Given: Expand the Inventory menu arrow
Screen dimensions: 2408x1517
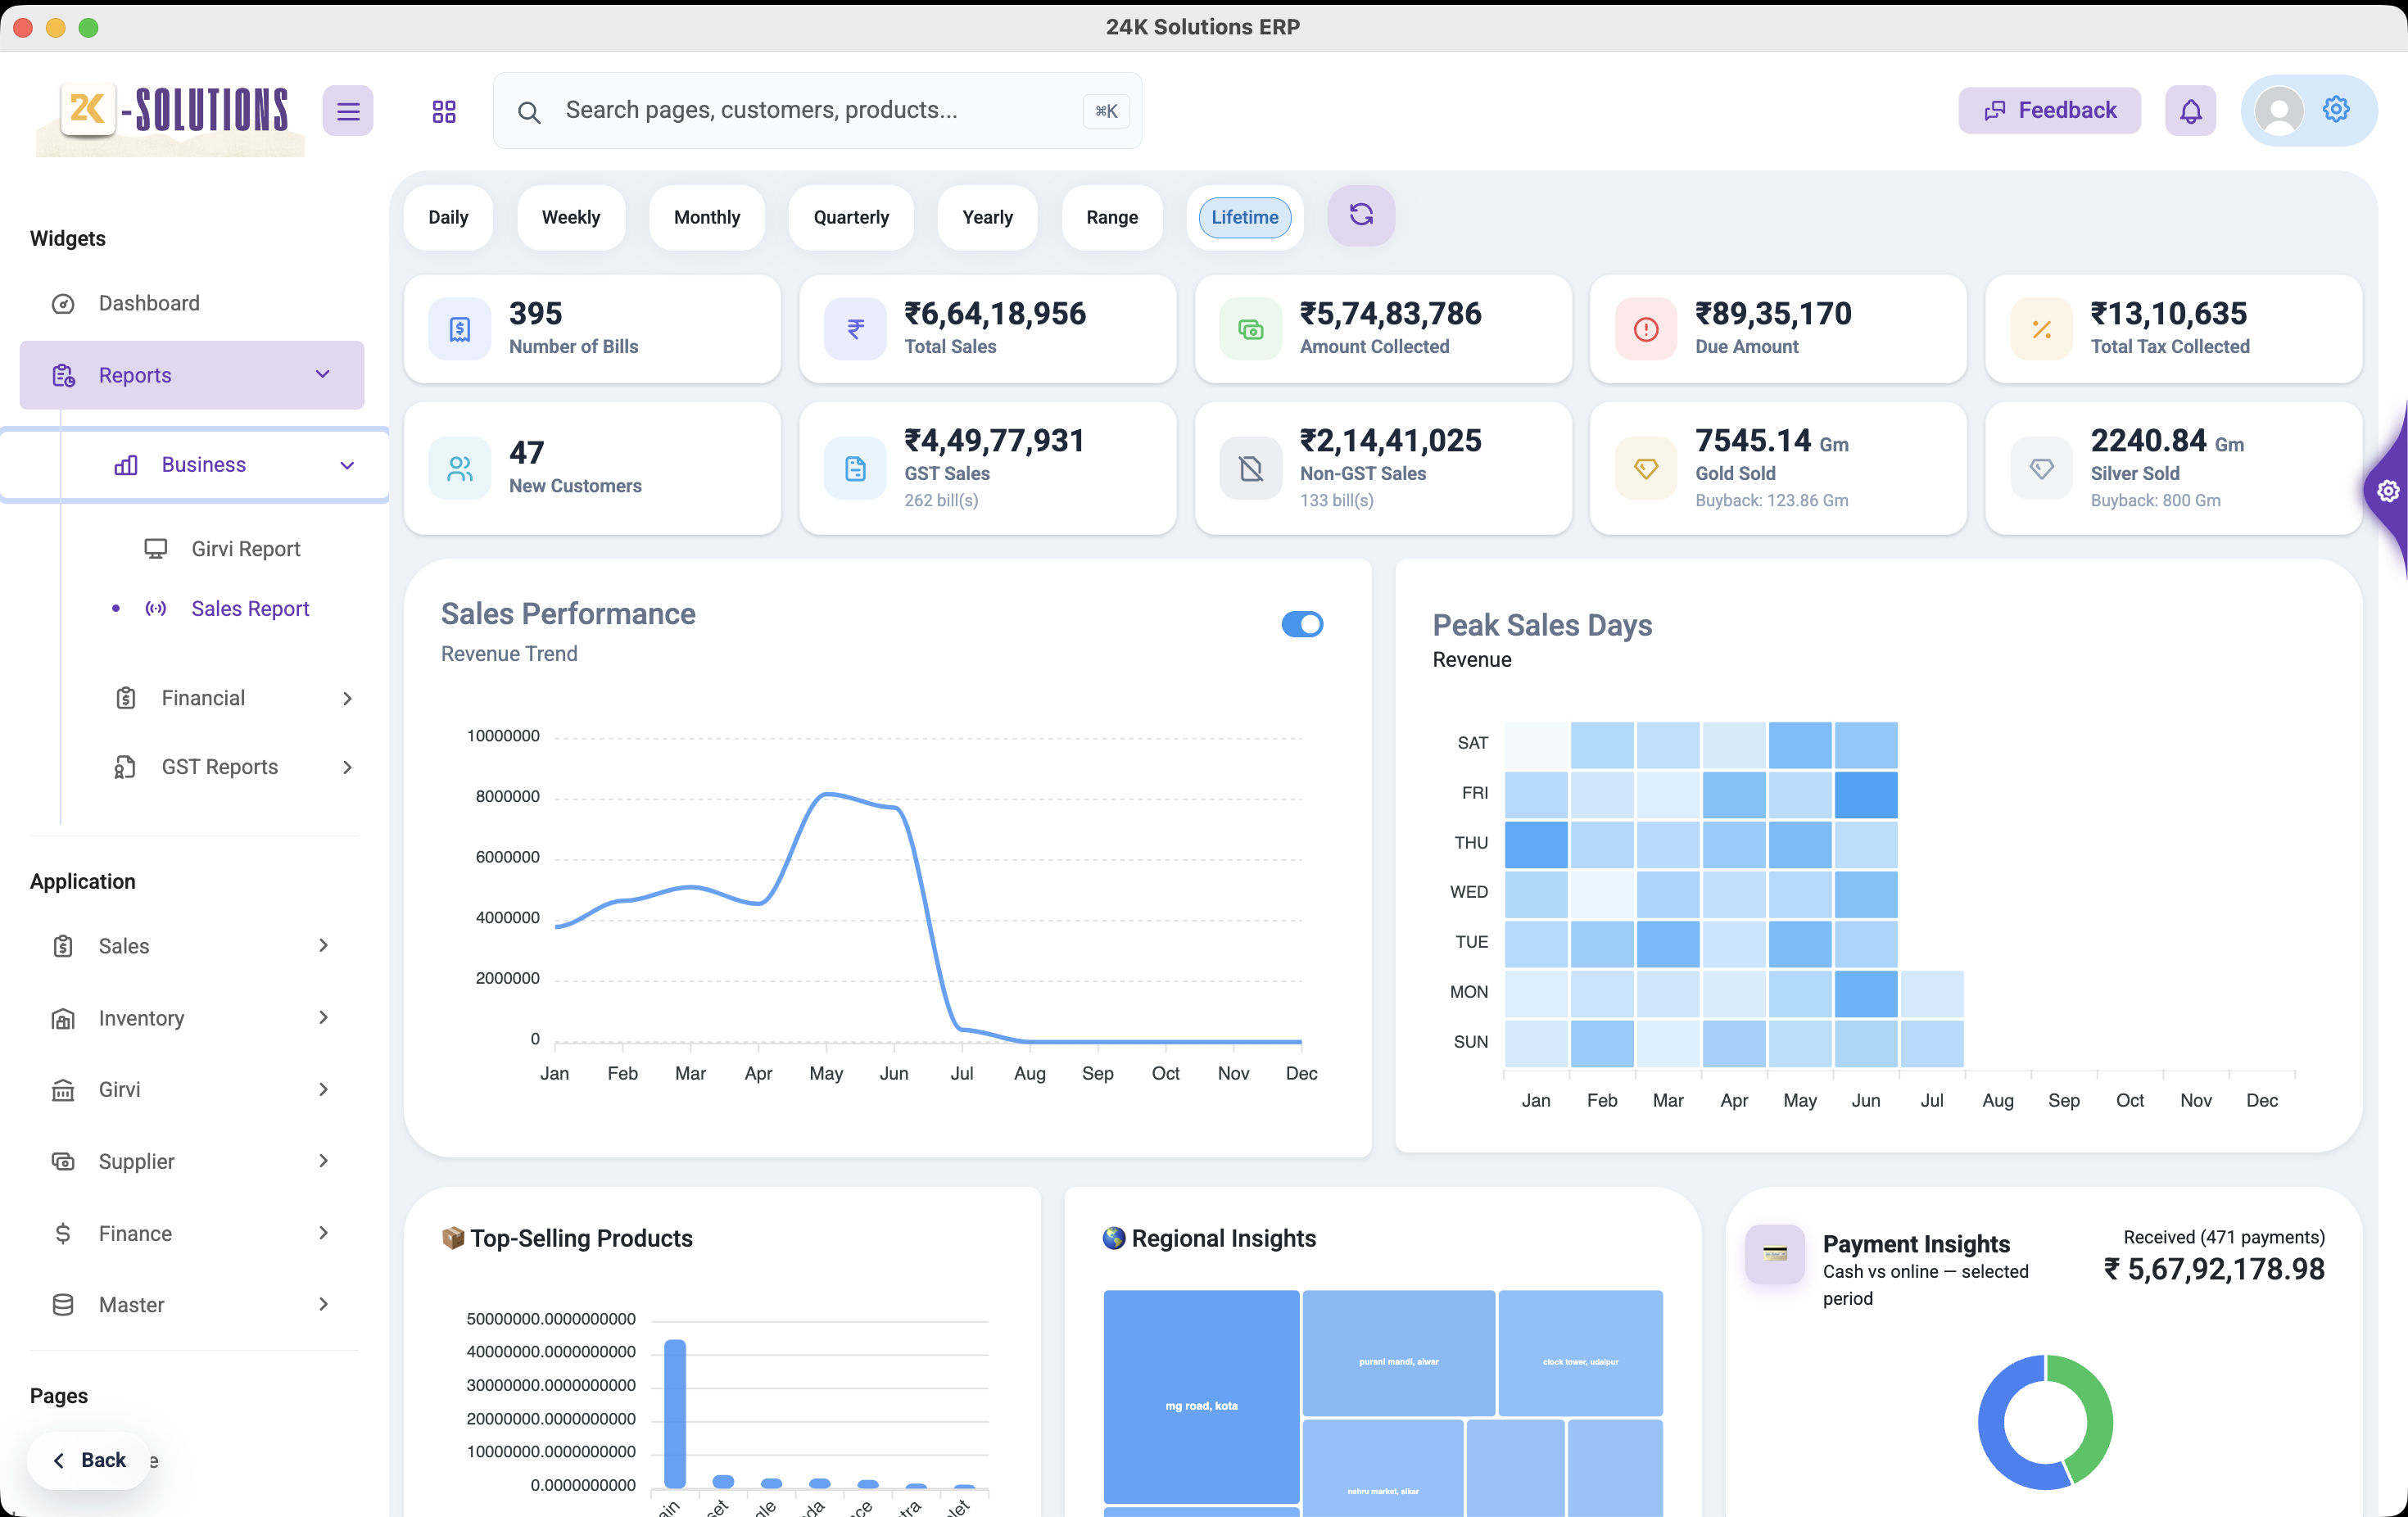Looking at the screenshot, I should pyautogui.click(x=323, y=1017).
